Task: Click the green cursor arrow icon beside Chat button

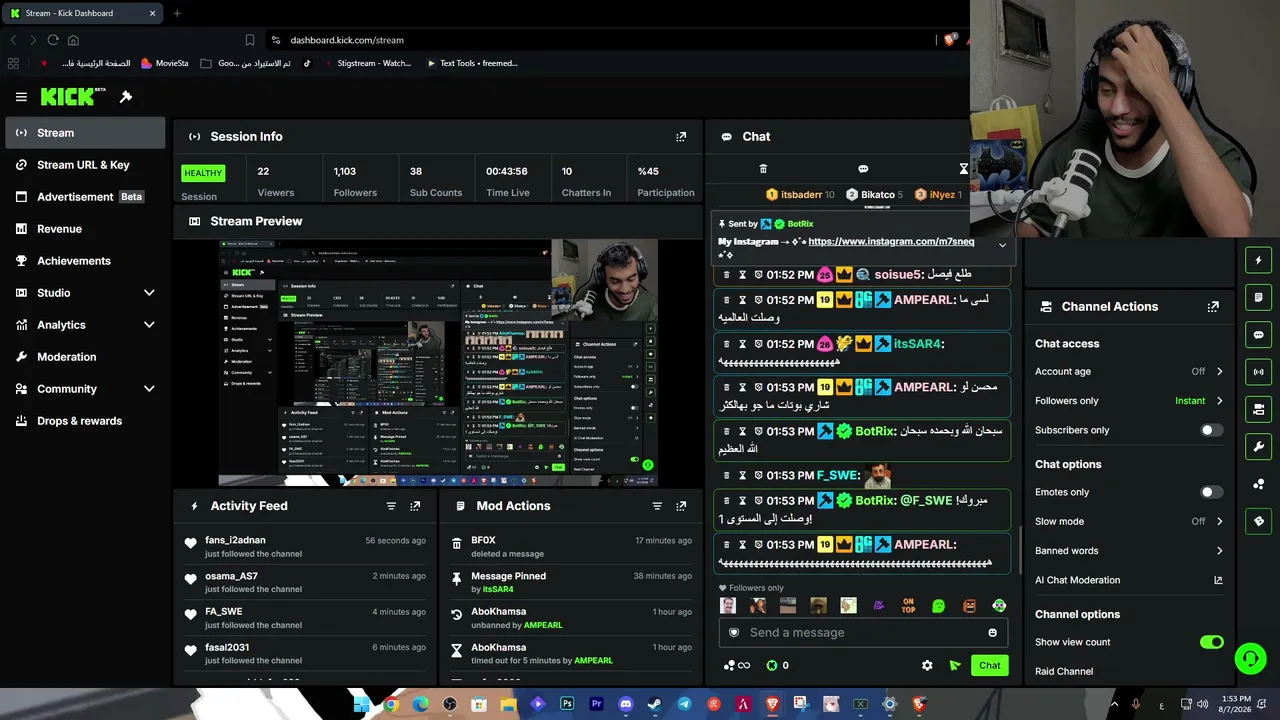Action: point(955,665)
